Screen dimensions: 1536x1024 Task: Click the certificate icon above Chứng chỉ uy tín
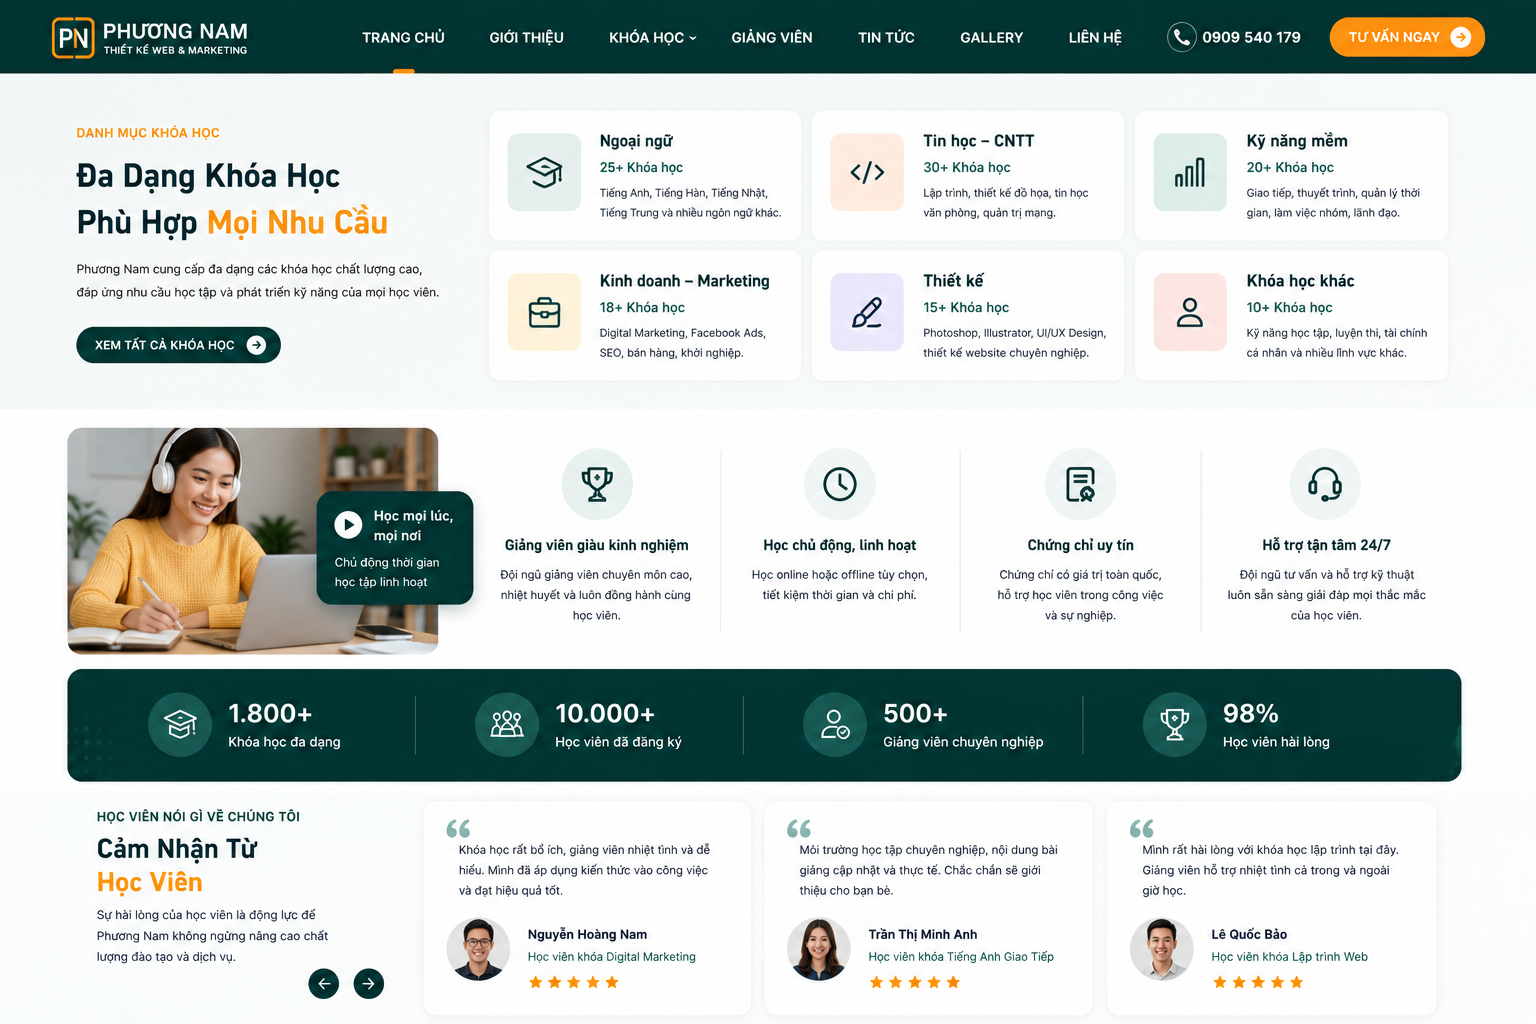(x=1081, y=484)
